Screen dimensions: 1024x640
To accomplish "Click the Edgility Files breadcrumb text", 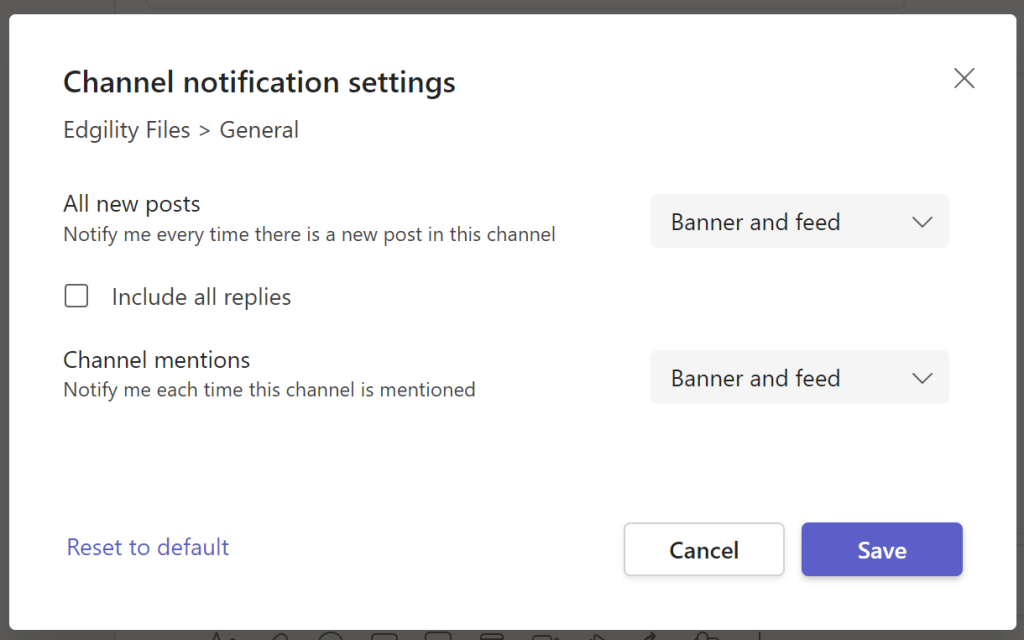I will (126, 130).
